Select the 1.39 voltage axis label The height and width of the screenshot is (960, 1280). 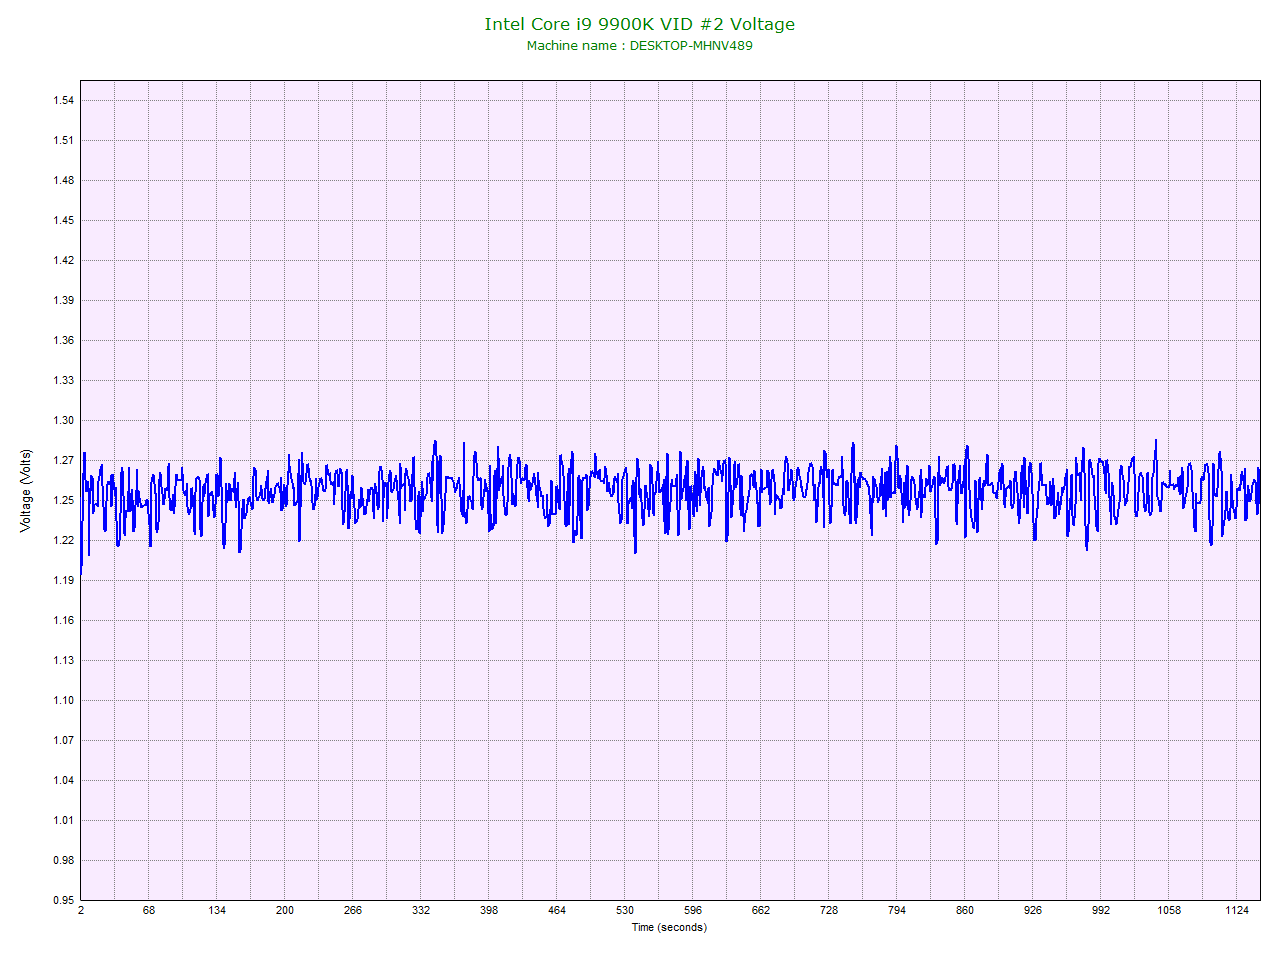click(x=63, y=300)
